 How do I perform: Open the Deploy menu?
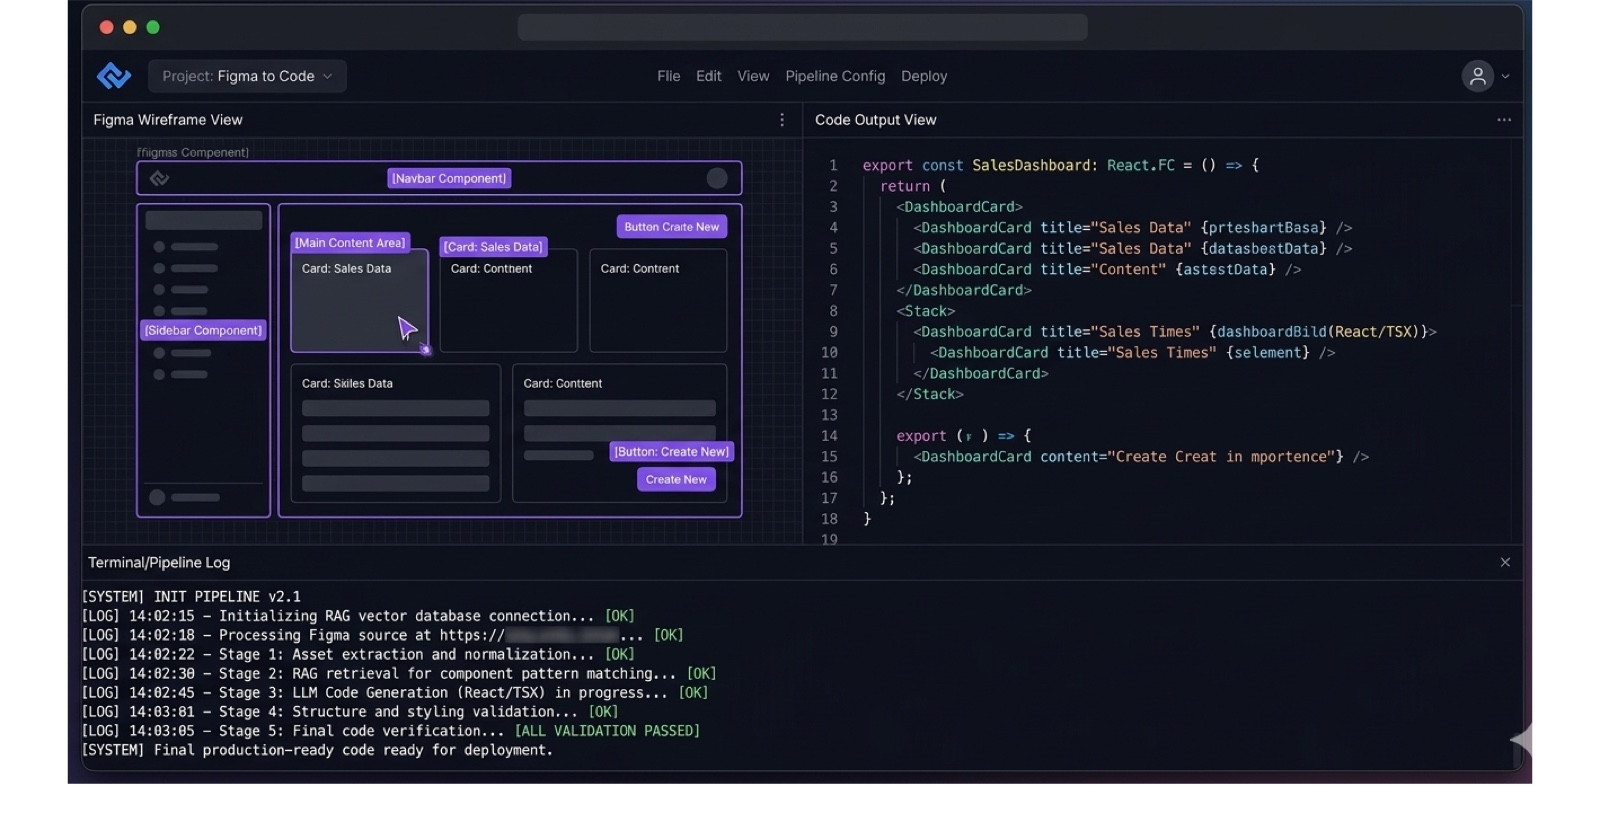pos(923,76)
